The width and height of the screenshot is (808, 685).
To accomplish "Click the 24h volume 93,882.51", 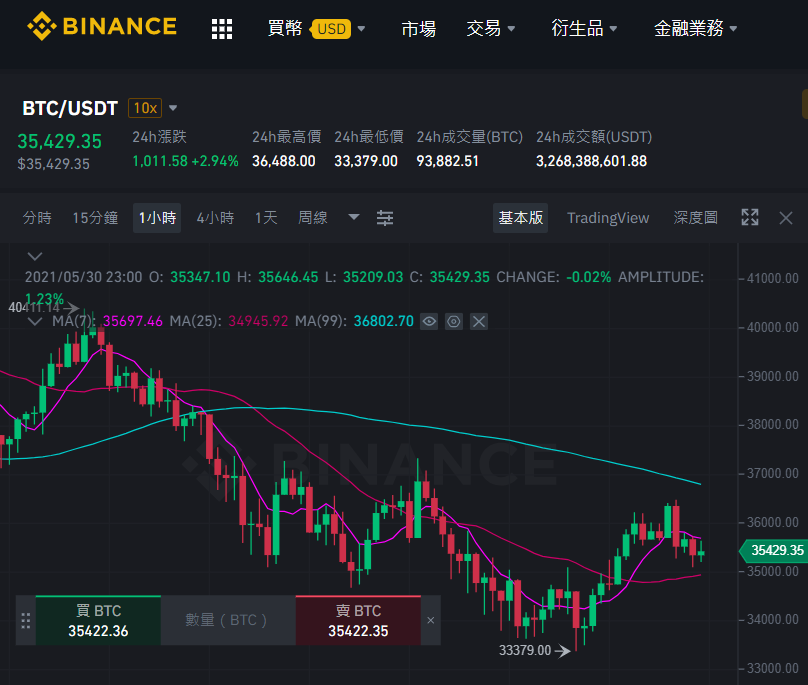I will click(447, 161).
